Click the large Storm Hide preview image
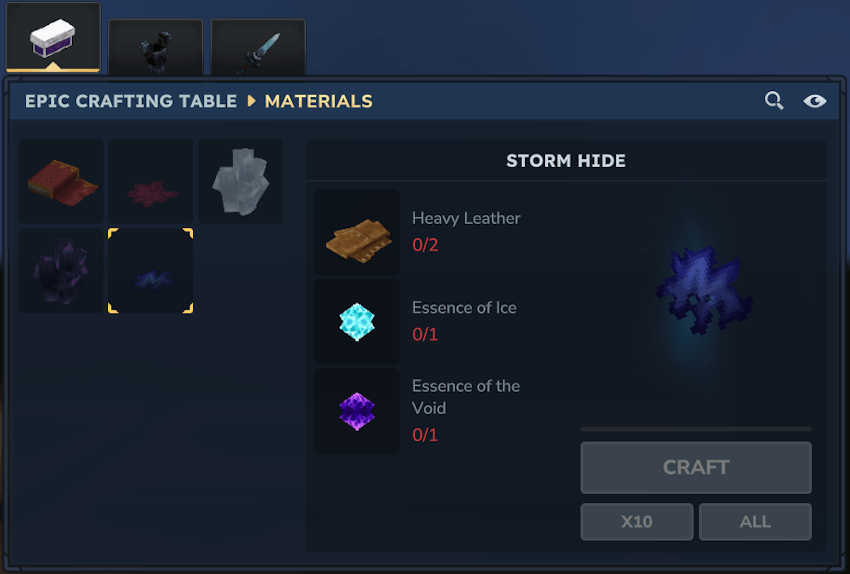The image size is (850, 574). [704, 289]
